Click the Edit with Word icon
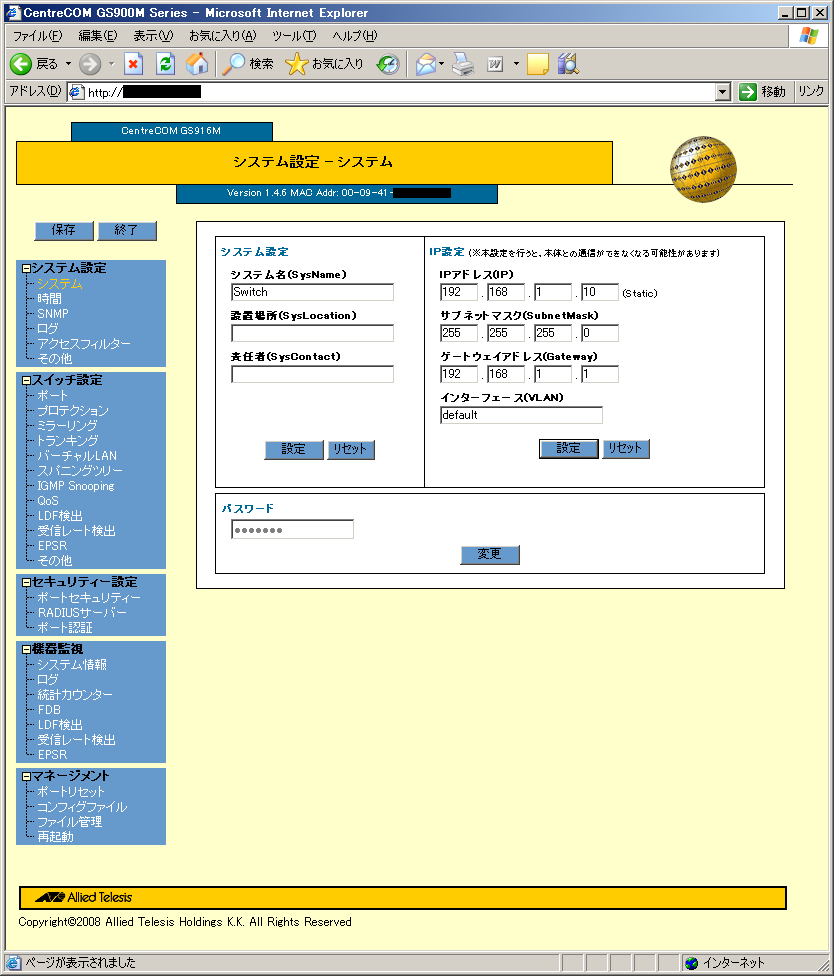The height and width of the screenshot is (976, 834). tap(495, 63)
